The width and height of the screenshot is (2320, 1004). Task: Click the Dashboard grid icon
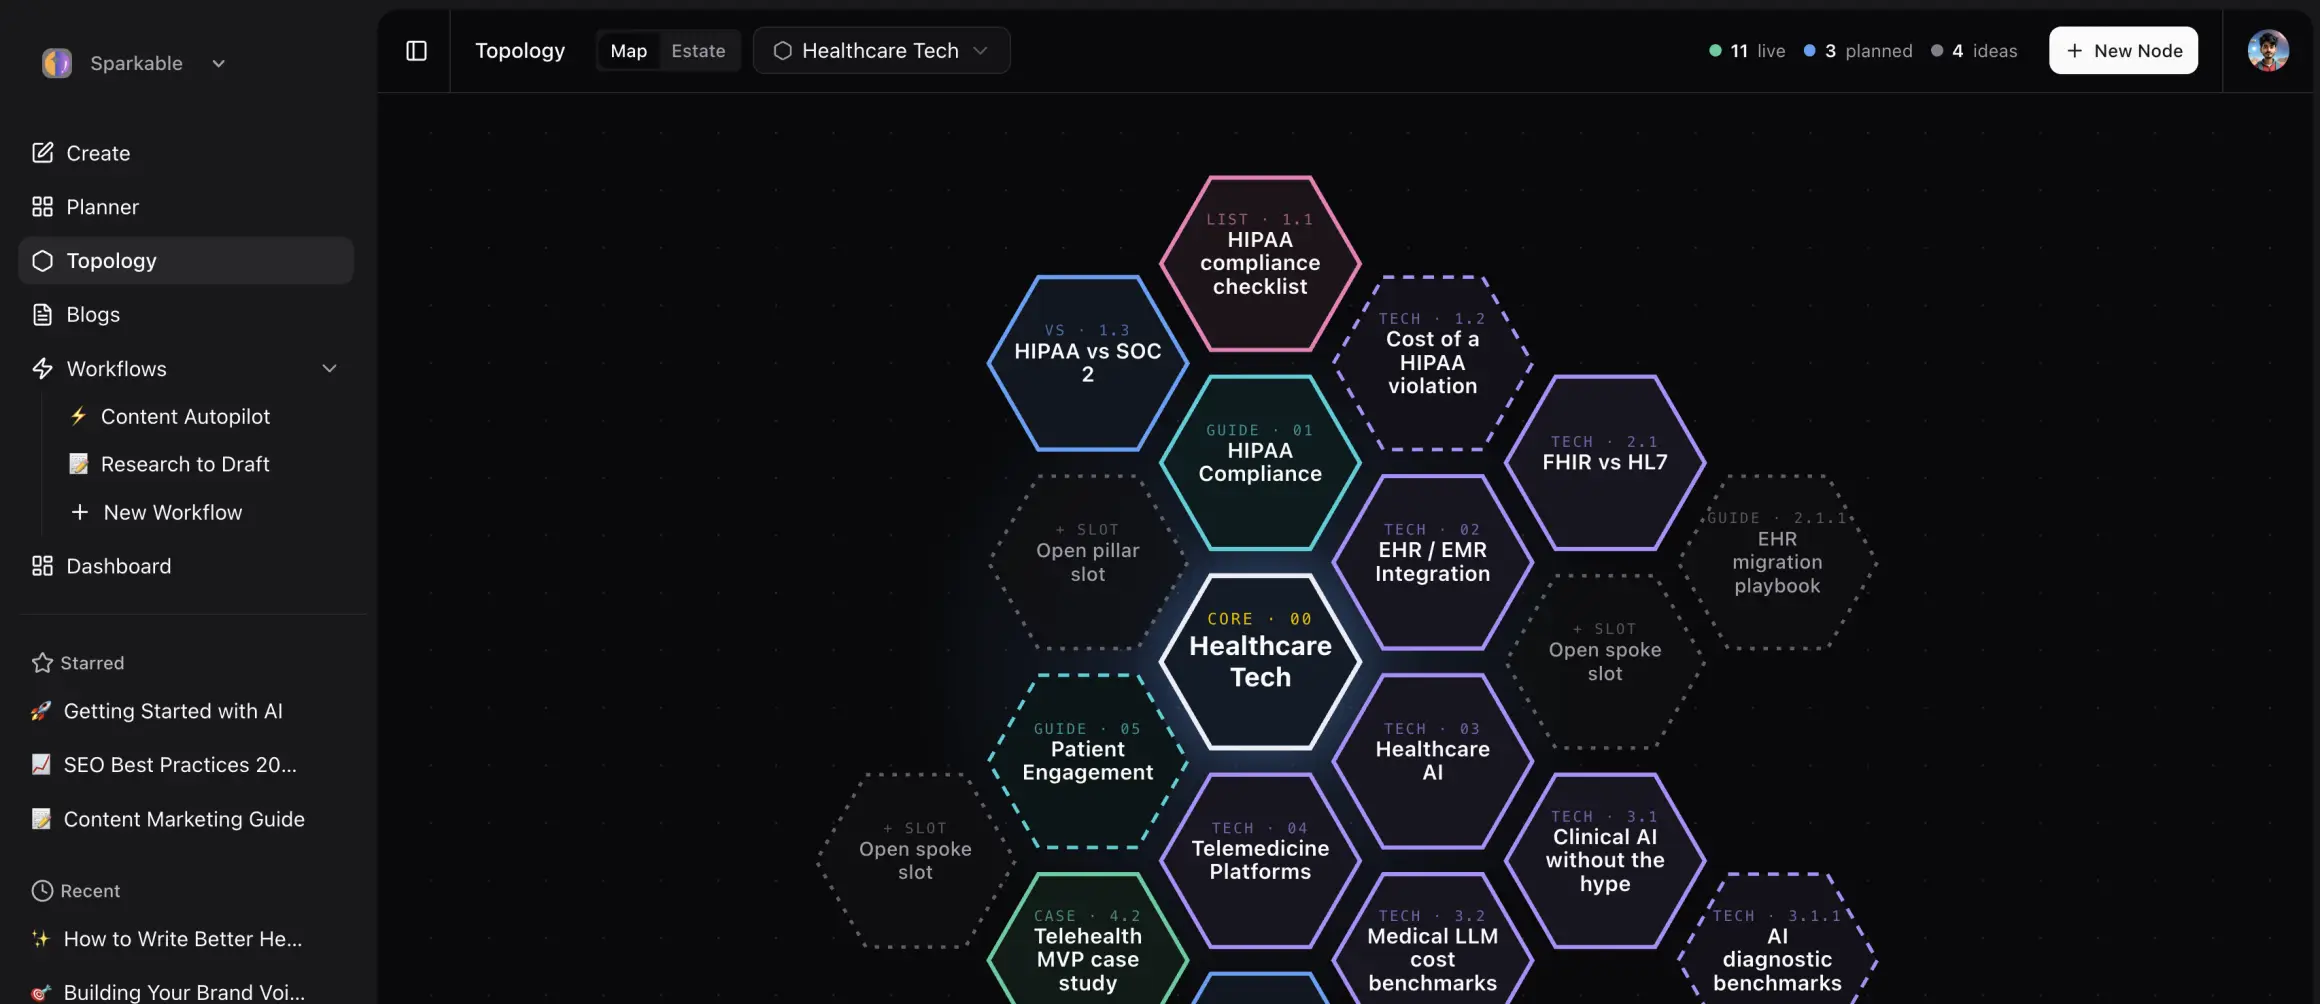click(42, 566)
